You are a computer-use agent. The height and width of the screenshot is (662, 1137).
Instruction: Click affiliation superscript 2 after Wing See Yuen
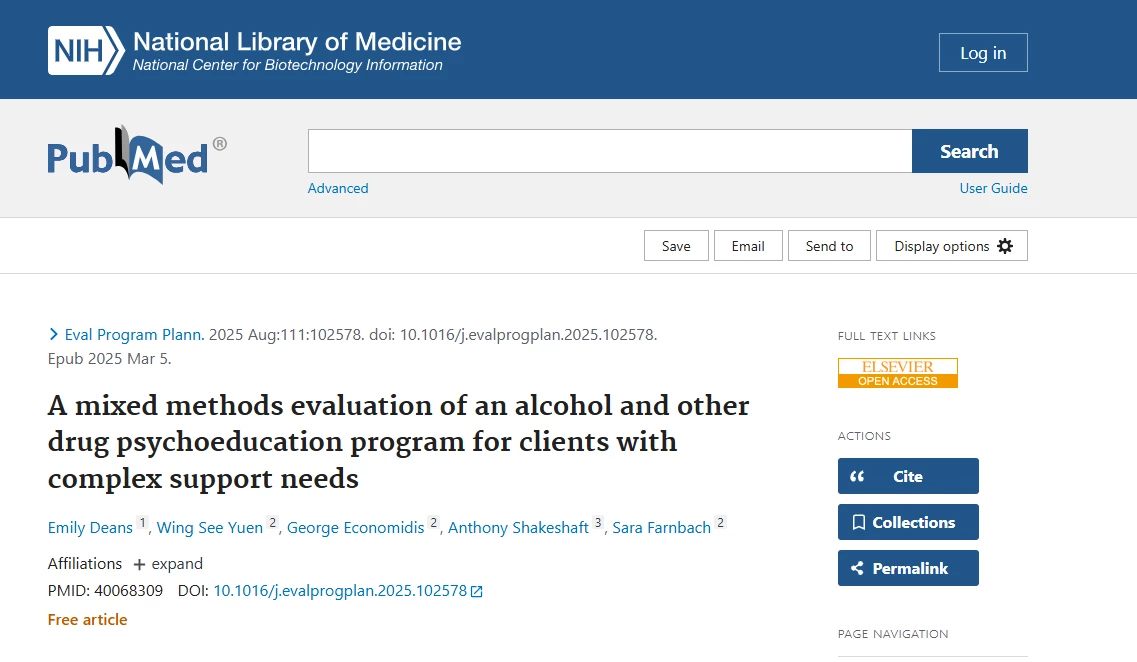click(x=273, y=523)
